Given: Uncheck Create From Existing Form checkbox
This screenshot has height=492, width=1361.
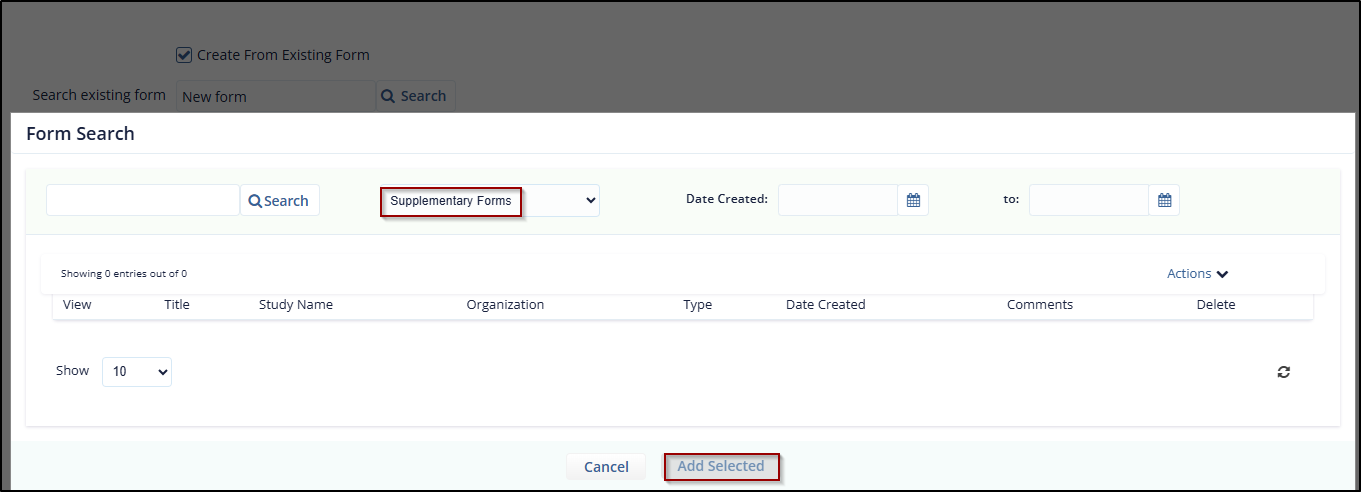Looking at the screenshot, I should 184,55.
